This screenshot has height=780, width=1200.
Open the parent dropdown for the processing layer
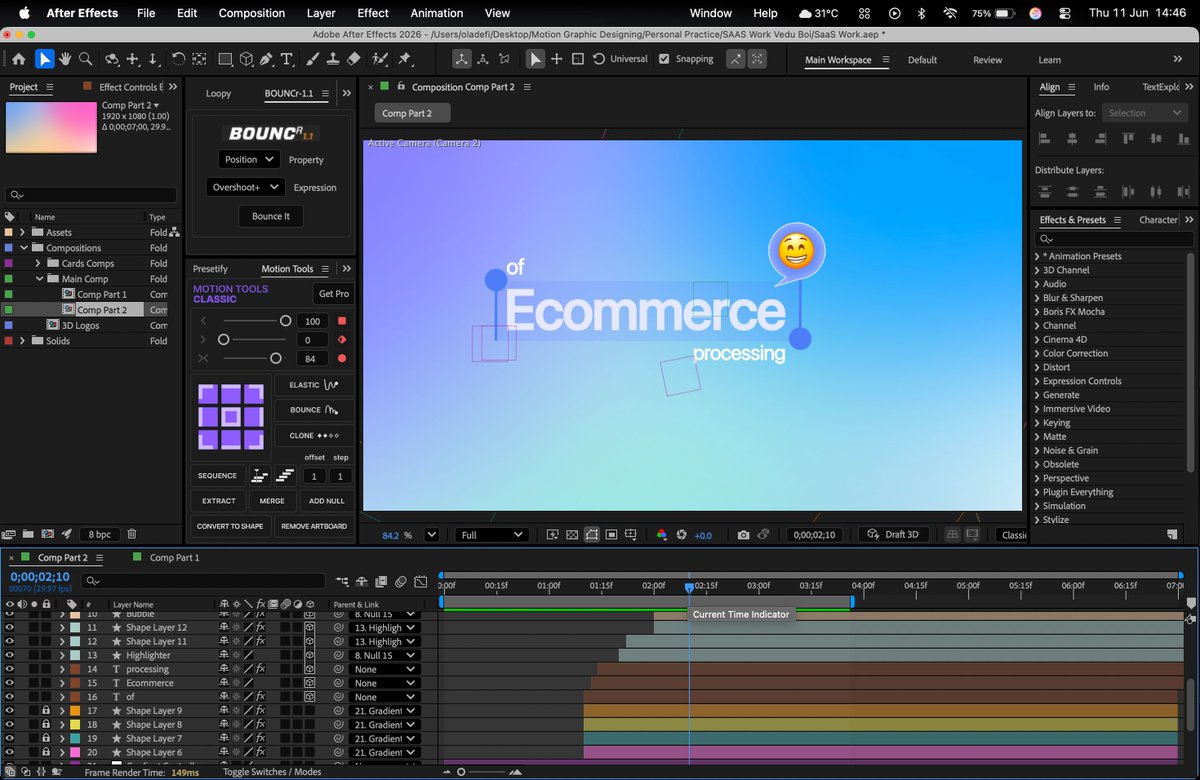[x=385, y=669]
